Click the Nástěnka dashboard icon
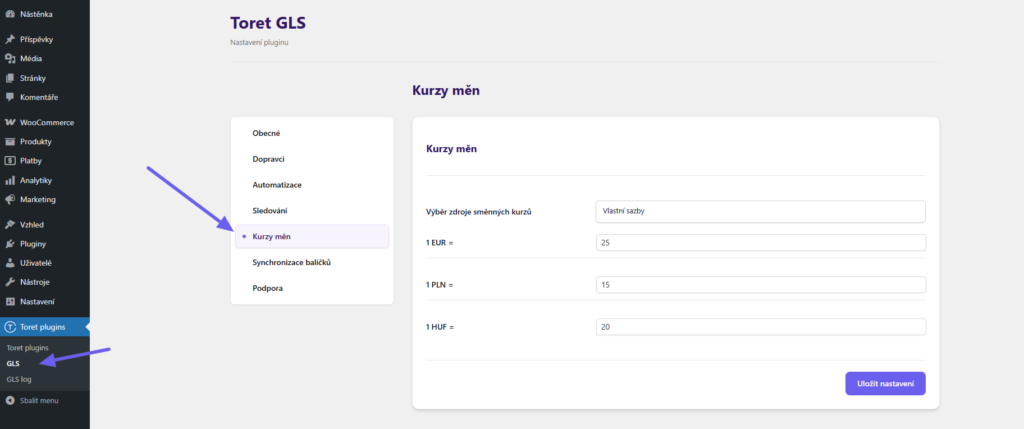Image resolution: width=1024 pixels, height=429 pixels. point(10,14)
